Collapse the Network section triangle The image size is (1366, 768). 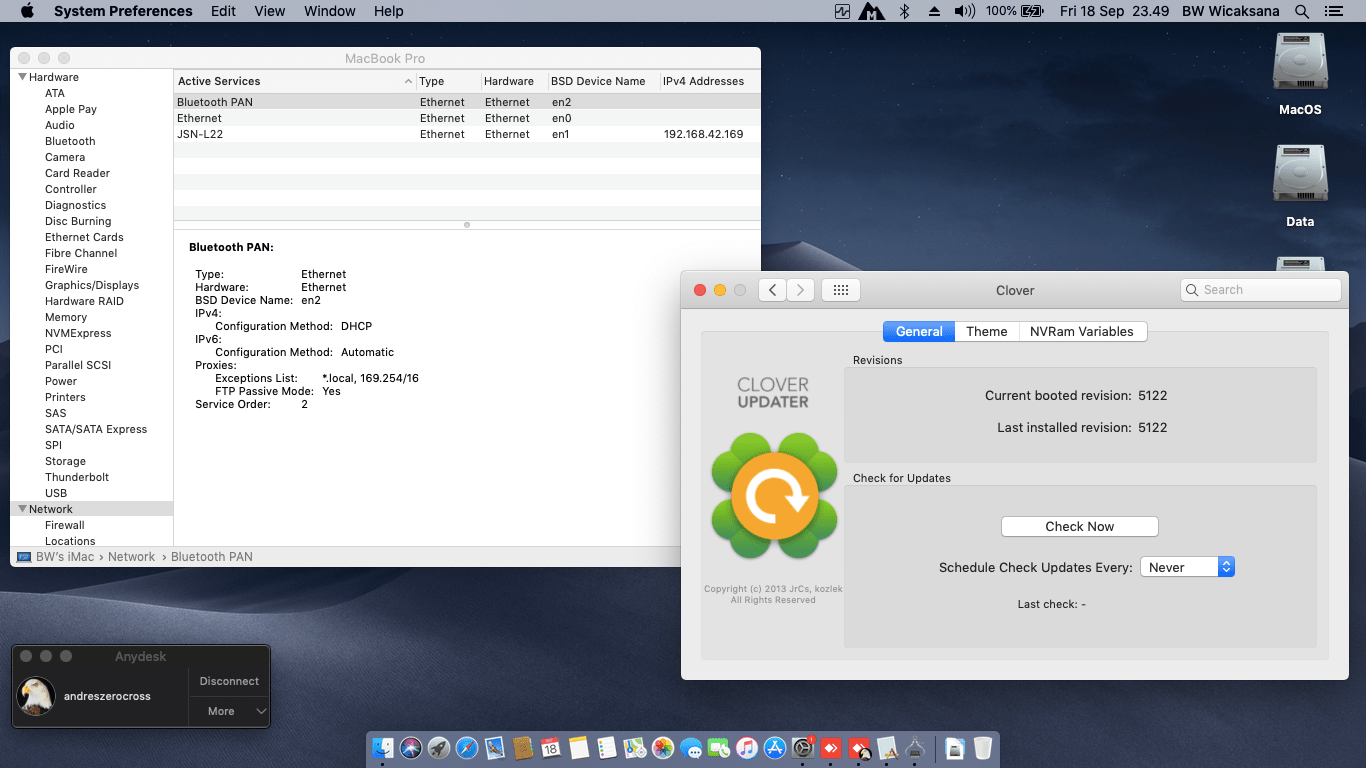[21, 509]
